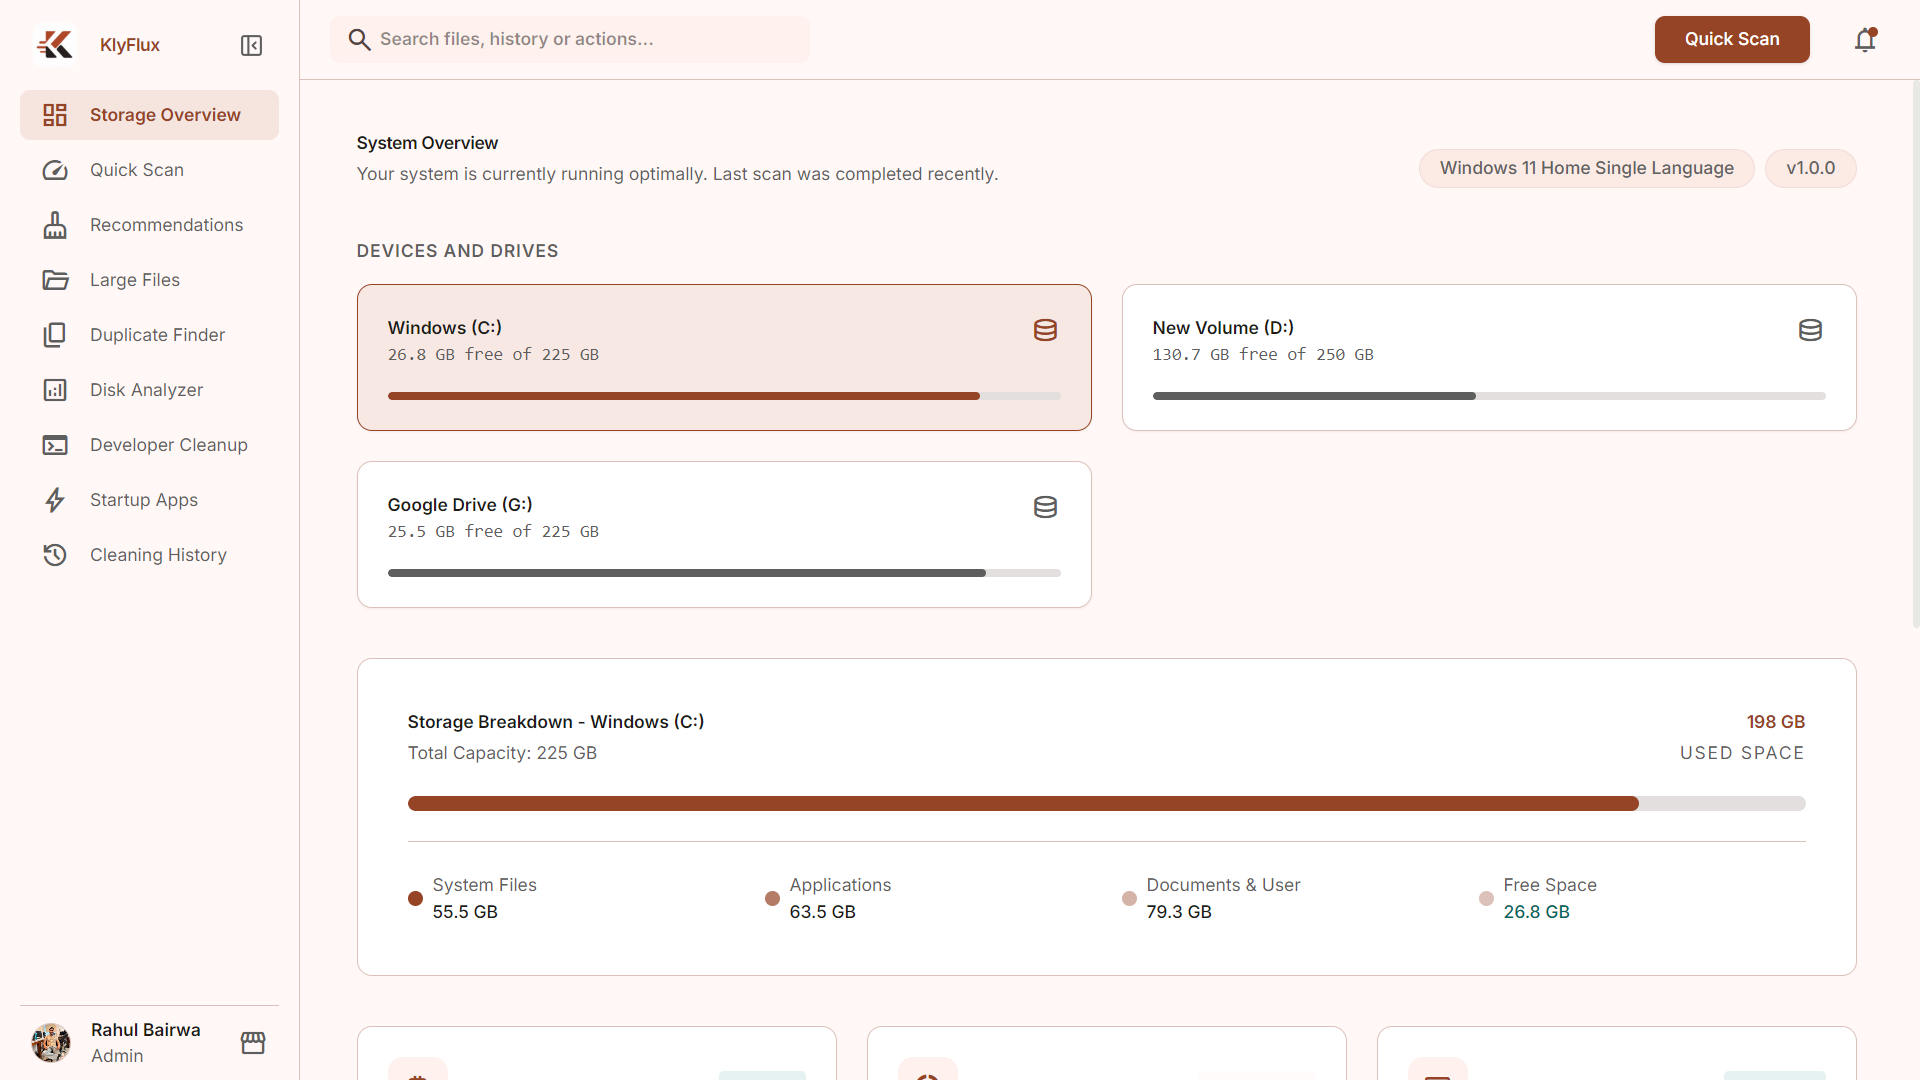Select the New Volume (D:) drive card
This screenshot has height=1080, width=1920.
(x=1489, y=357)
